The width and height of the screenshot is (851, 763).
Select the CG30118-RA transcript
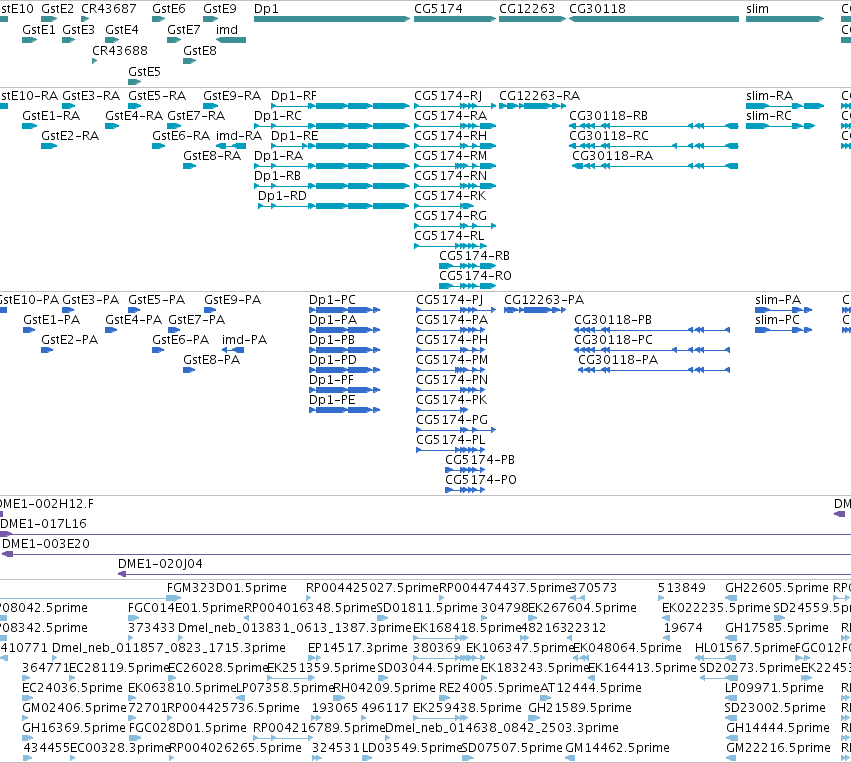(655, 166)
